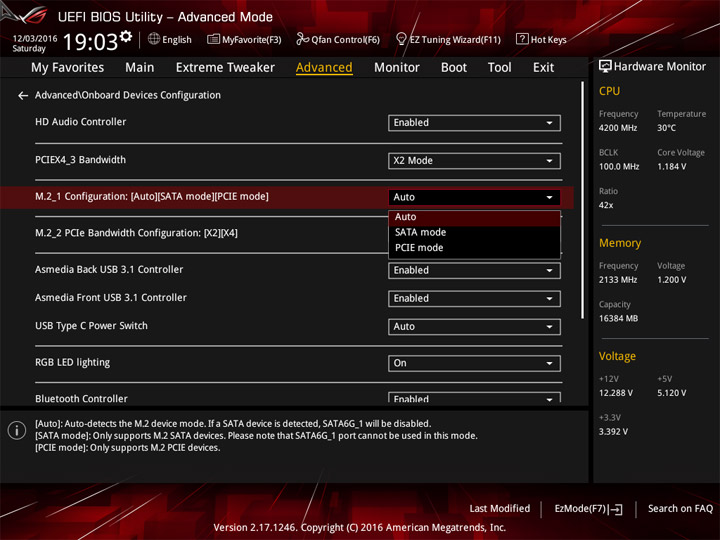Open the RGB LED lighting dropdown

pos(474,363)
